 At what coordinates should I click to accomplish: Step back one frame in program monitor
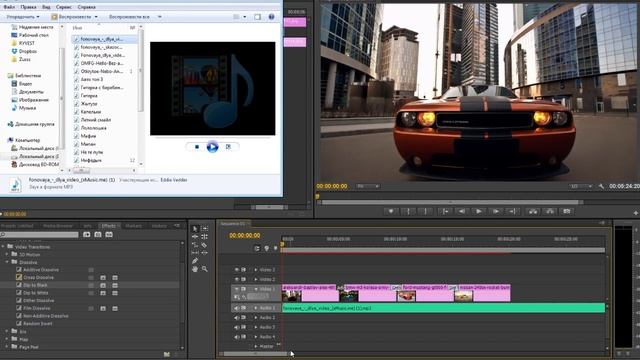tap(462, 211)
